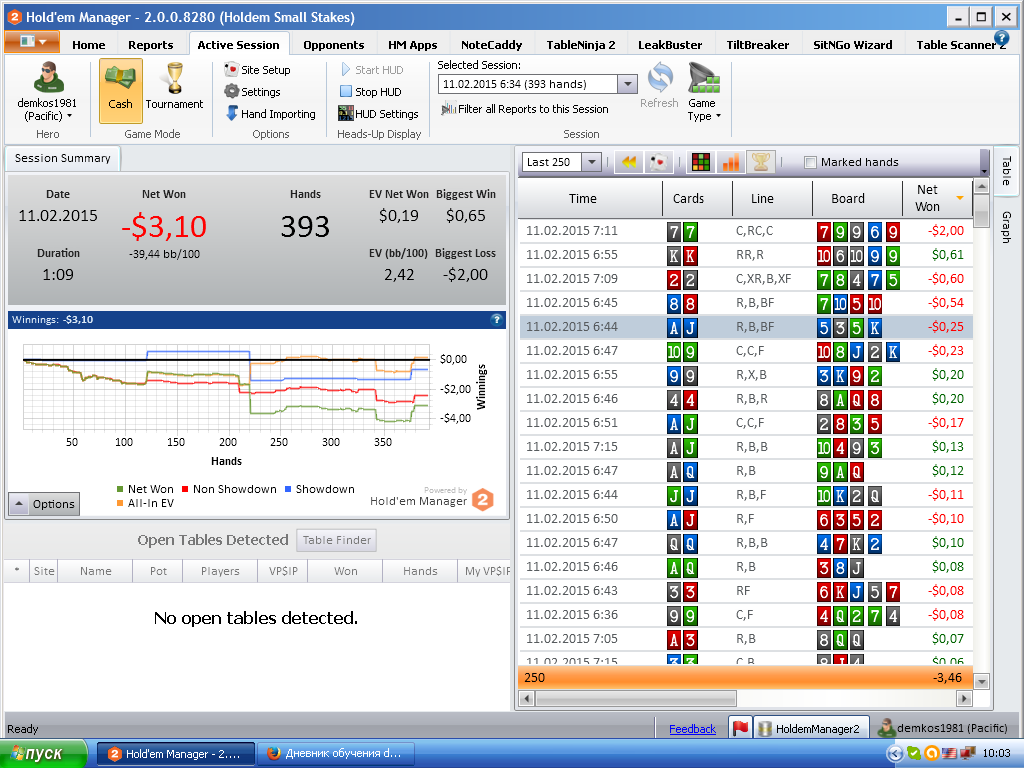Expand the graph Options button
This screenshot has height=768, width=1024.
[x=44, y=504]
